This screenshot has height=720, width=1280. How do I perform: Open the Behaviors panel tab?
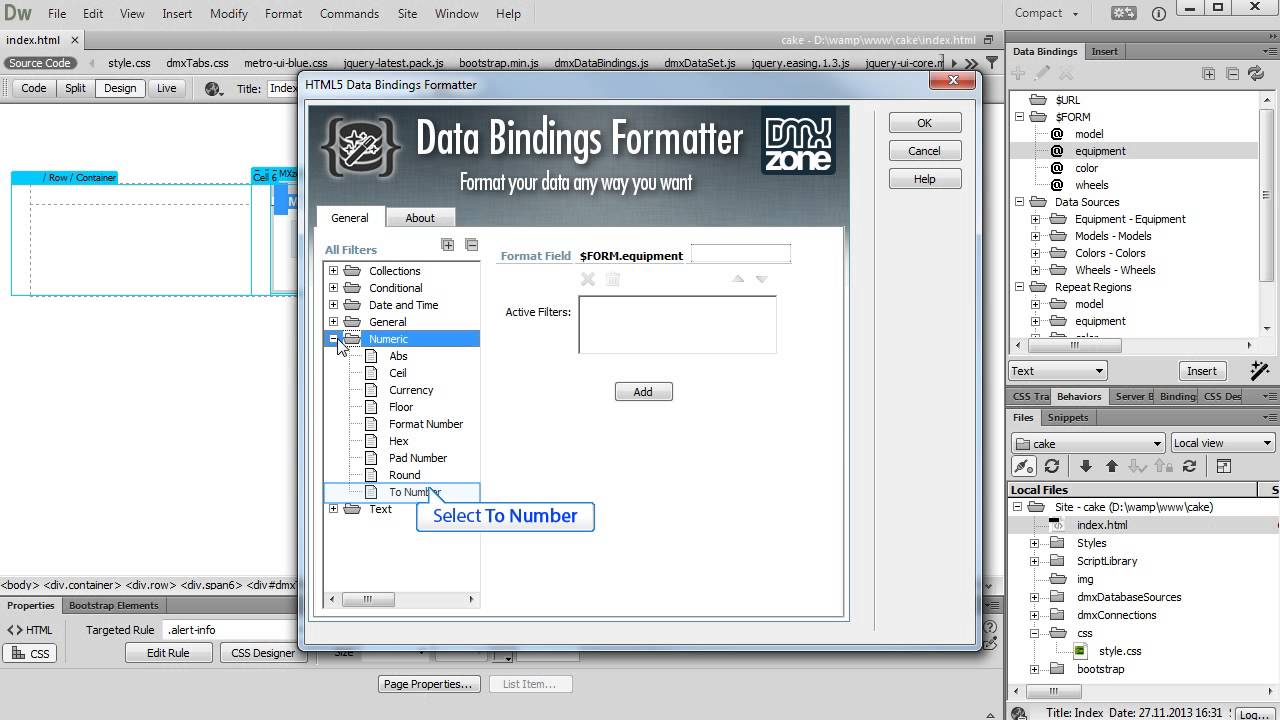pyautogui.click(x=1079, y=396)
